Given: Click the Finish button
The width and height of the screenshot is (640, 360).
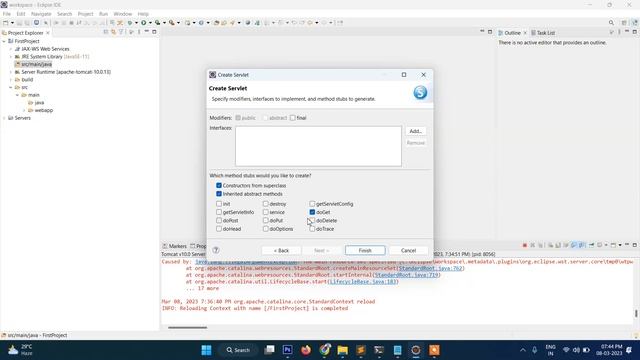Looking at the screenshot, I should [x=365, y=250].
